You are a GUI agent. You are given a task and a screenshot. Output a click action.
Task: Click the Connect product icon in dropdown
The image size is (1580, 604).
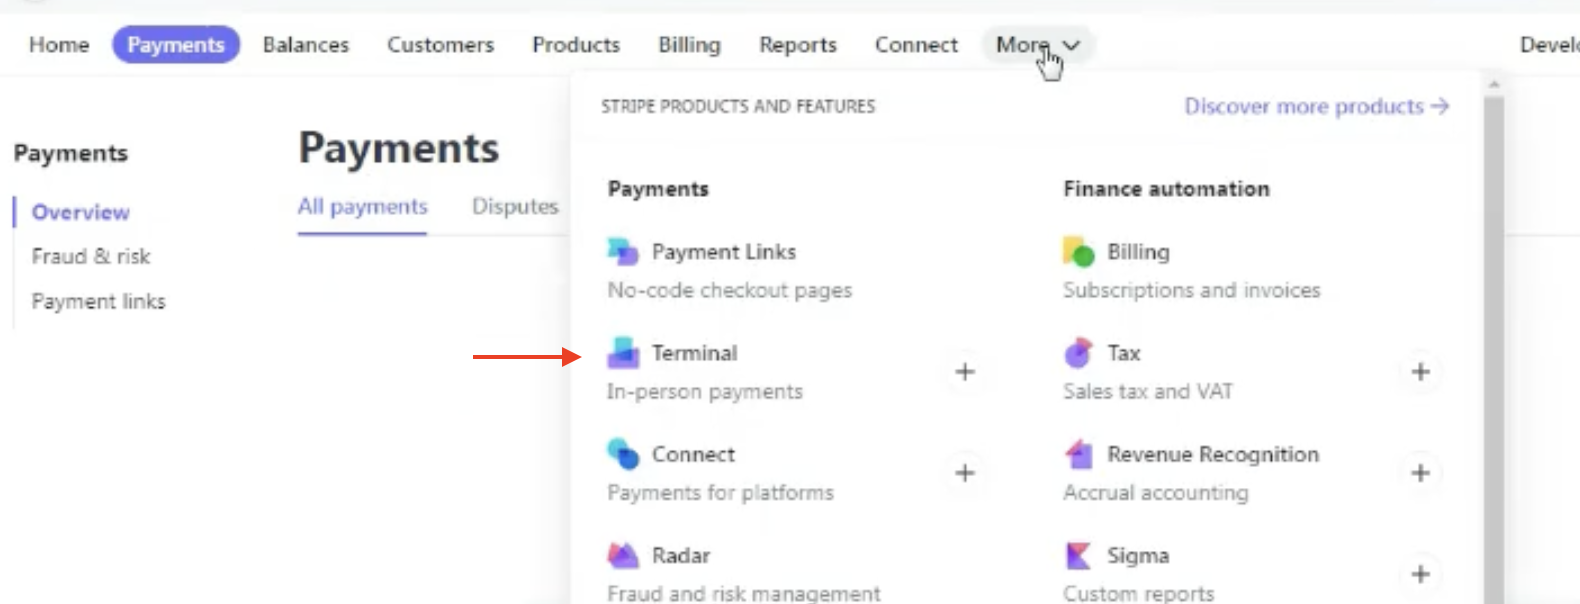pyautogui.click(x=623, y=453)
